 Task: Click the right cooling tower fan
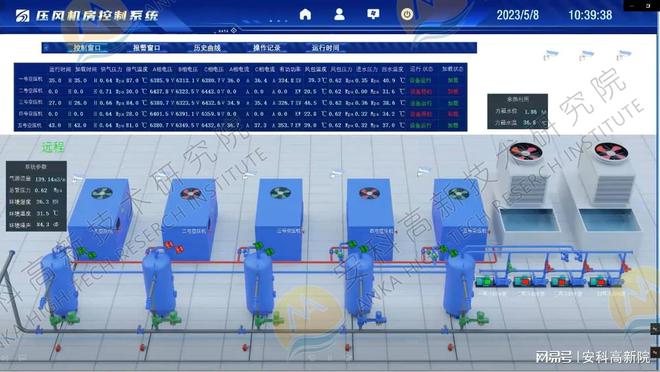click(611, 151)
